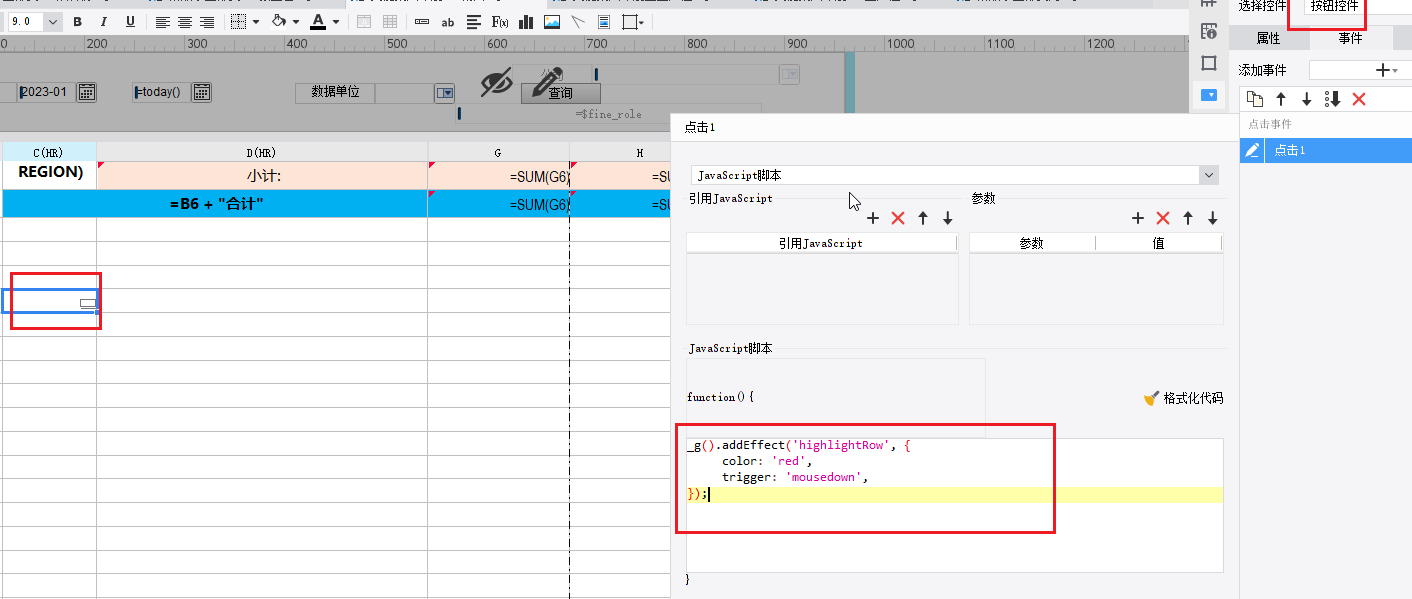Insert a formula with F(x) icon
Image resolution: width=1412 pixels, height=599 pixels.
pyautogui.click(x=500, y=21)
